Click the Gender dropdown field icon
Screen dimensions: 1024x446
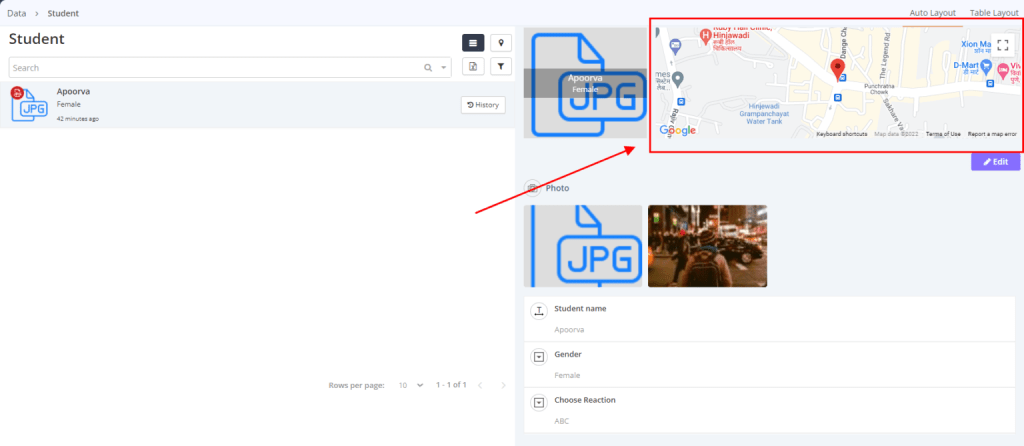click(539, 356)
